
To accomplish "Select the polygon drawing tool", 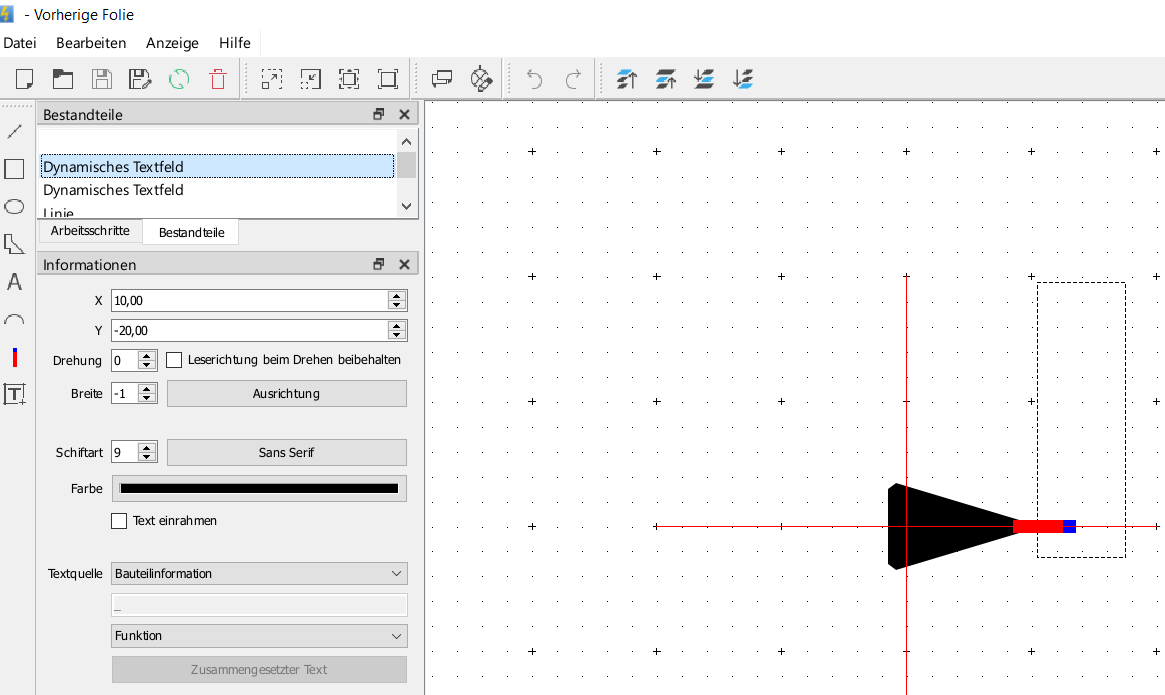I will (x=15, y=244).
